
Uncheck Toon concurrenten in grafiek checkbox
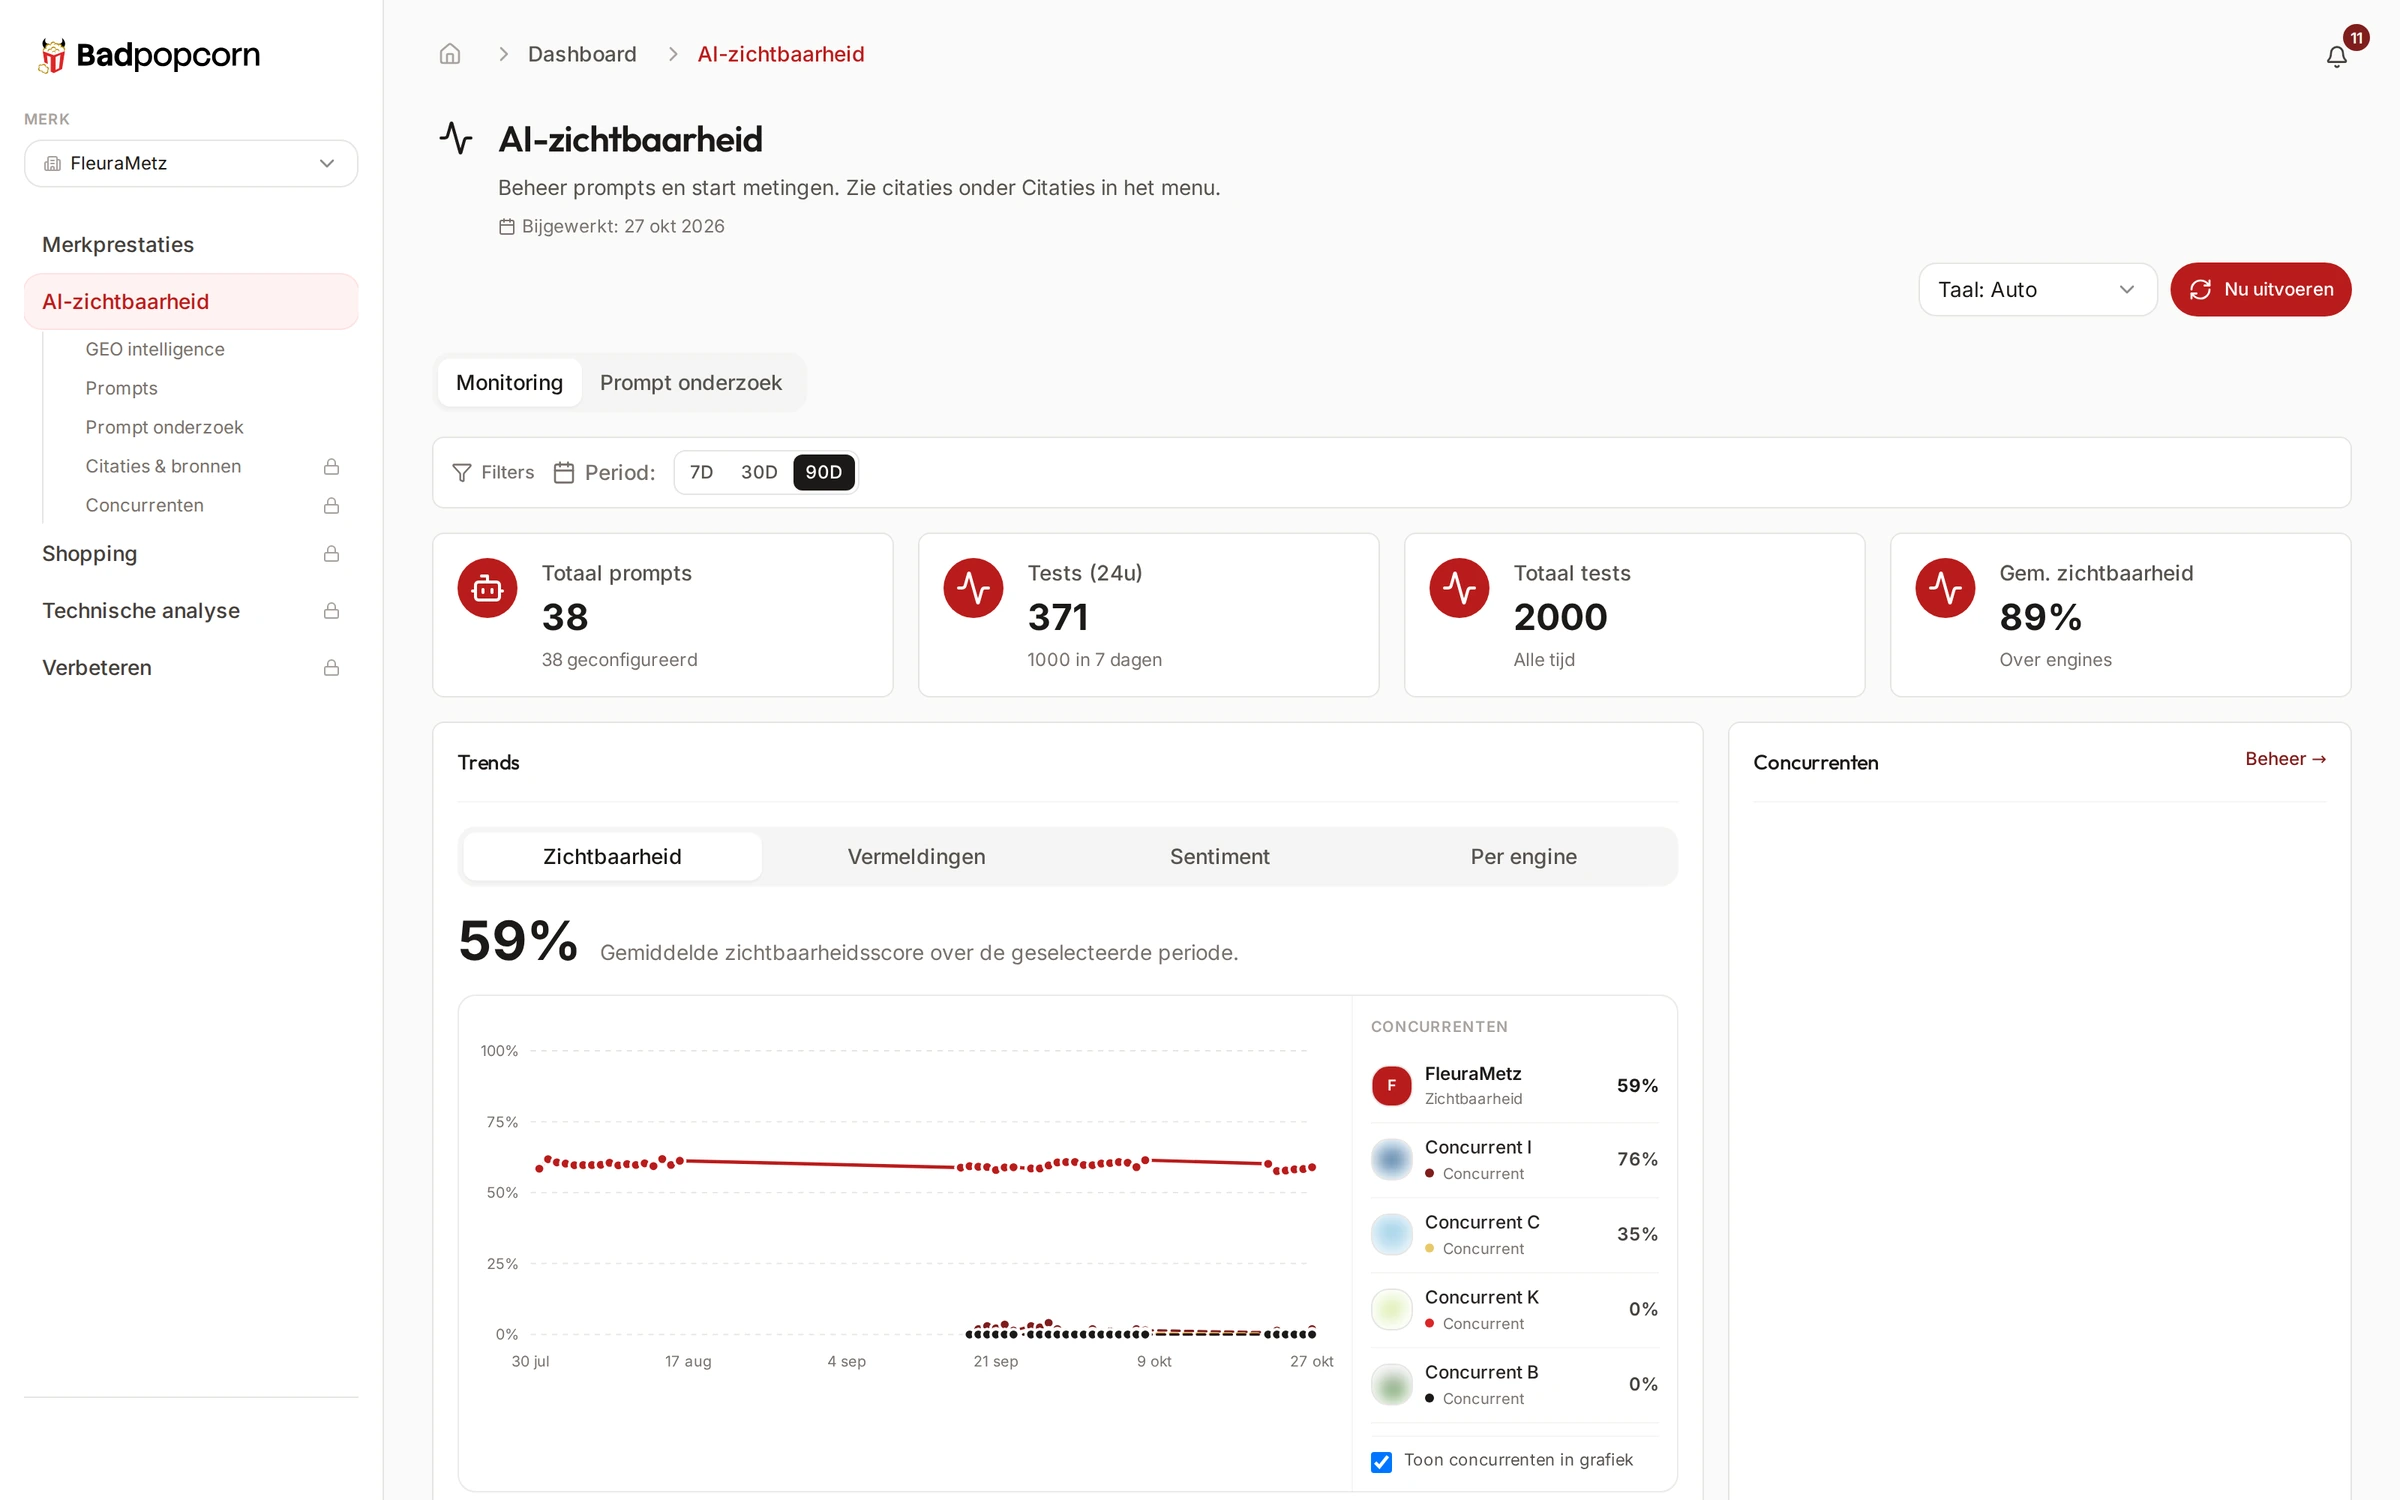(1381, 1462)
